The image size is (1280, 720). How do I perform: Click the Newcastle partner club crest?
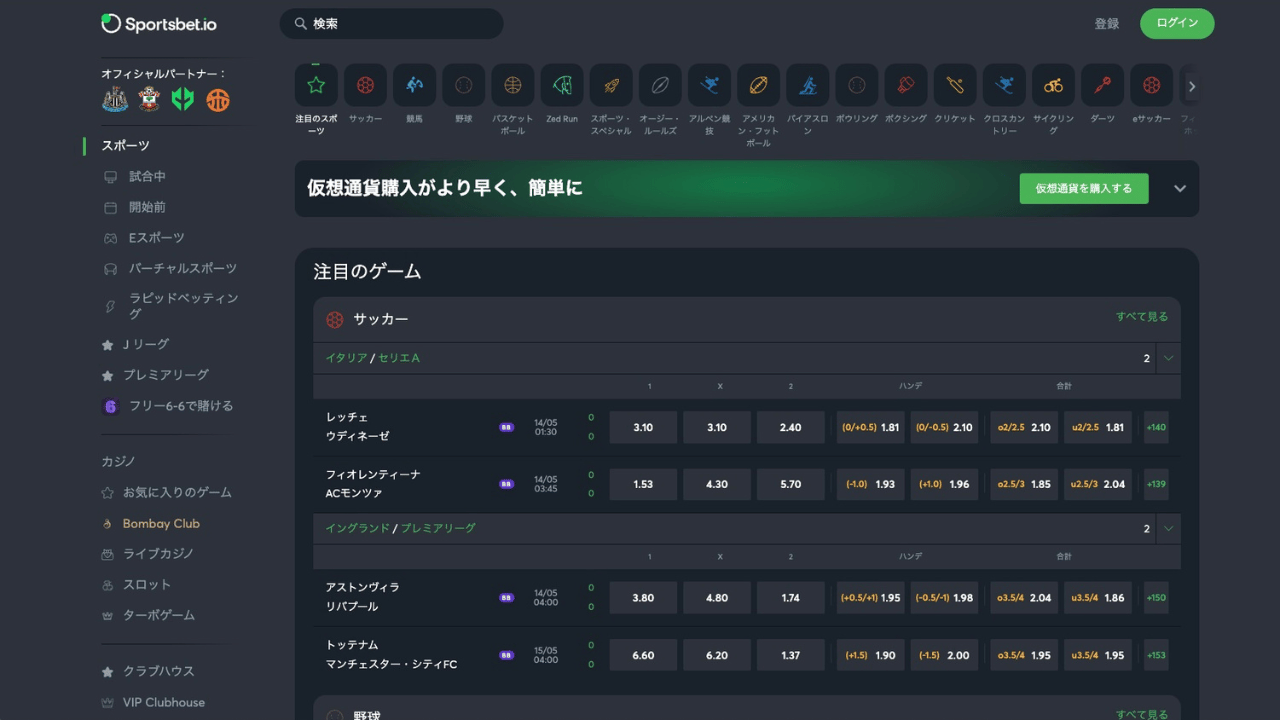point(115,99)
